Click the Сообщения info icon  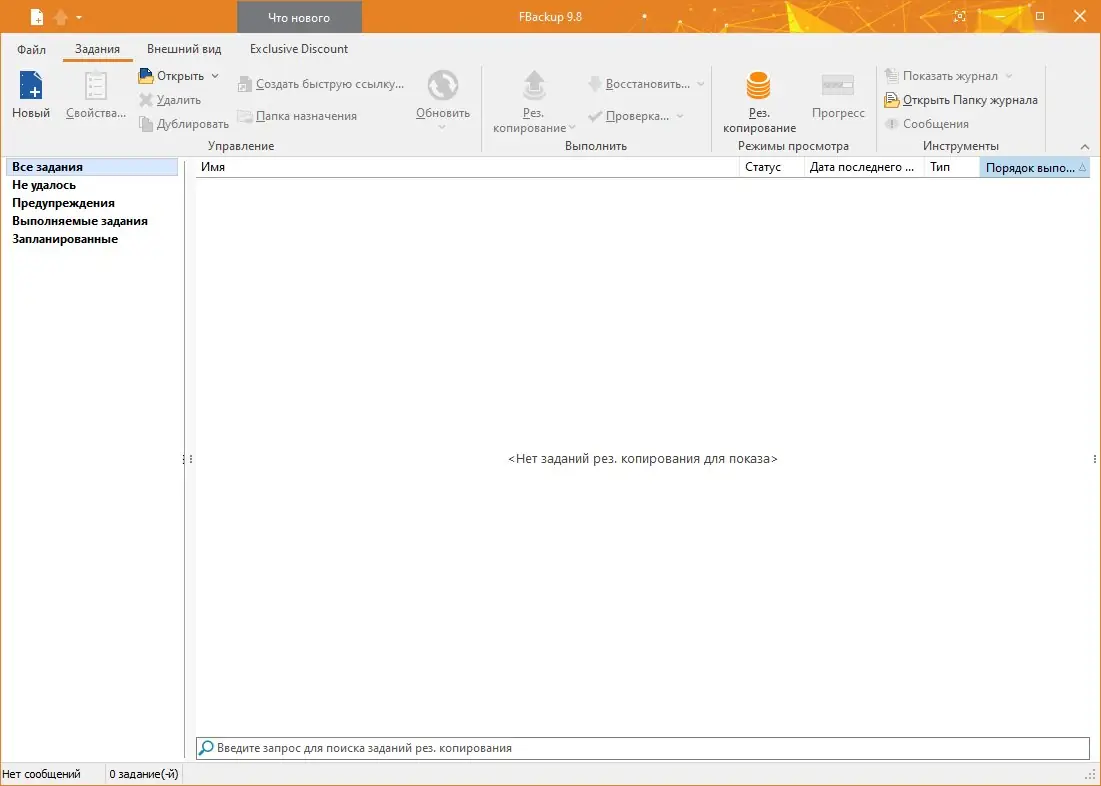tap(892, 124)
